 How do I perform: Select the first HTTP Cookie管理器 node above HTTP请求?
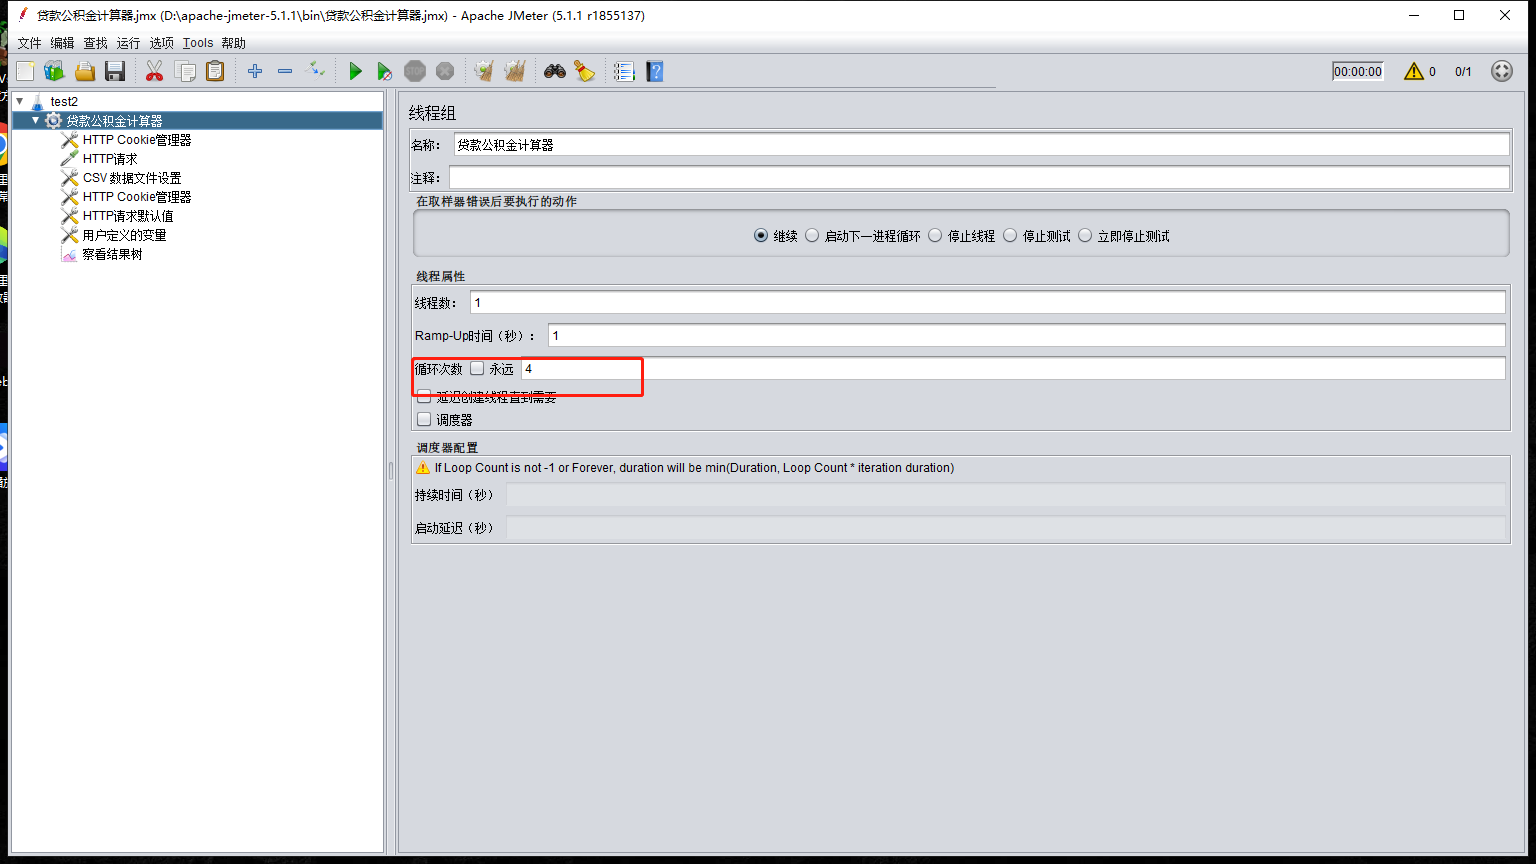point(137,140)
